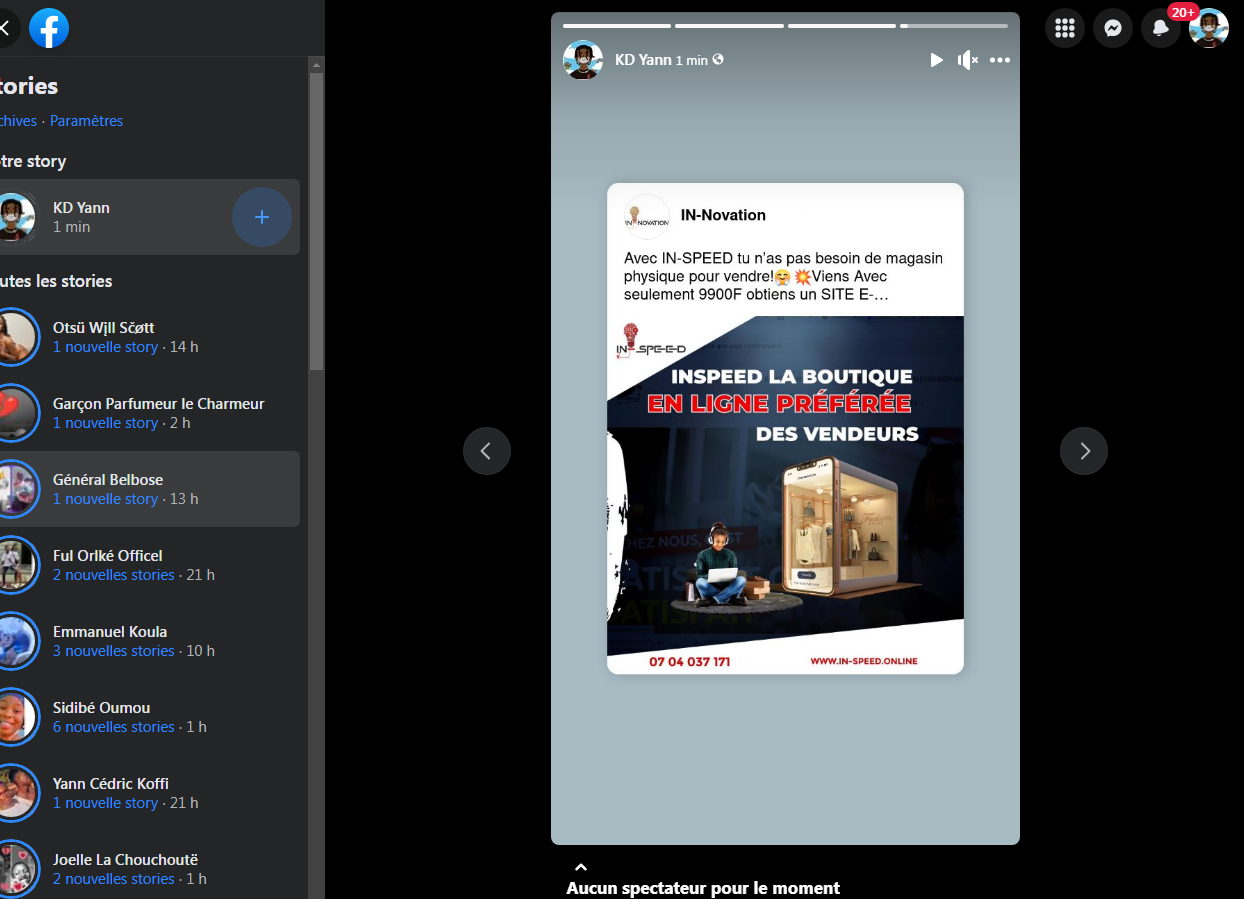This screenshot has width=1244, height=899.
Task: Click KD Yann name in story header
Action: tap(643, 60)
